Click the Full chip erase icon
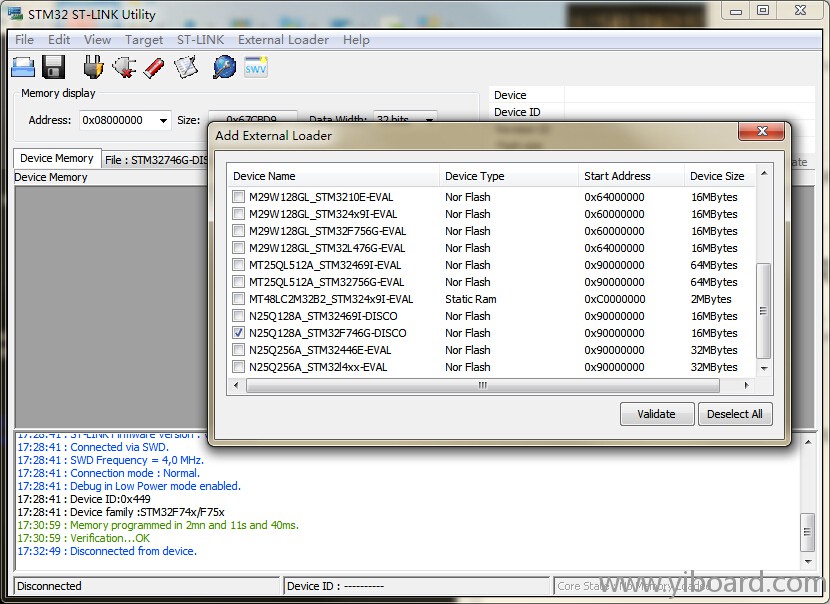The width and height of the screenshot is (830, 604). 154,67
